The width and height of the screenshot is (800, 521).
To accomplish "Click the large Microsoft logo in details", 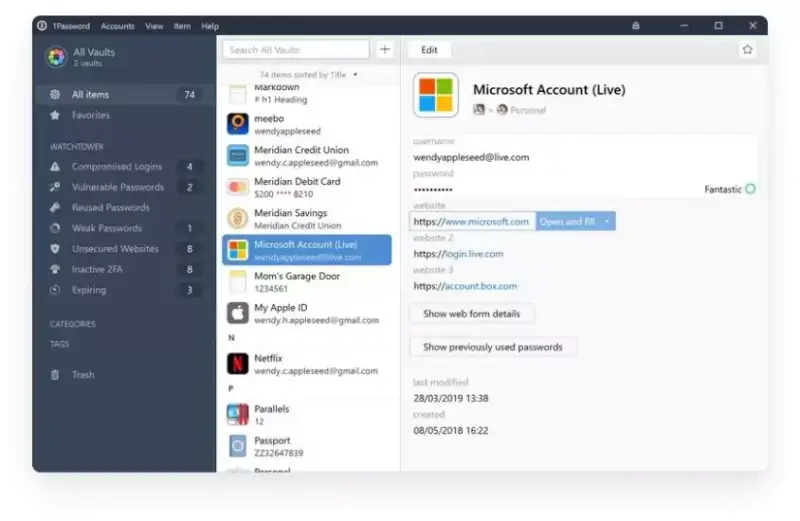I will click(x=436, y=95).
